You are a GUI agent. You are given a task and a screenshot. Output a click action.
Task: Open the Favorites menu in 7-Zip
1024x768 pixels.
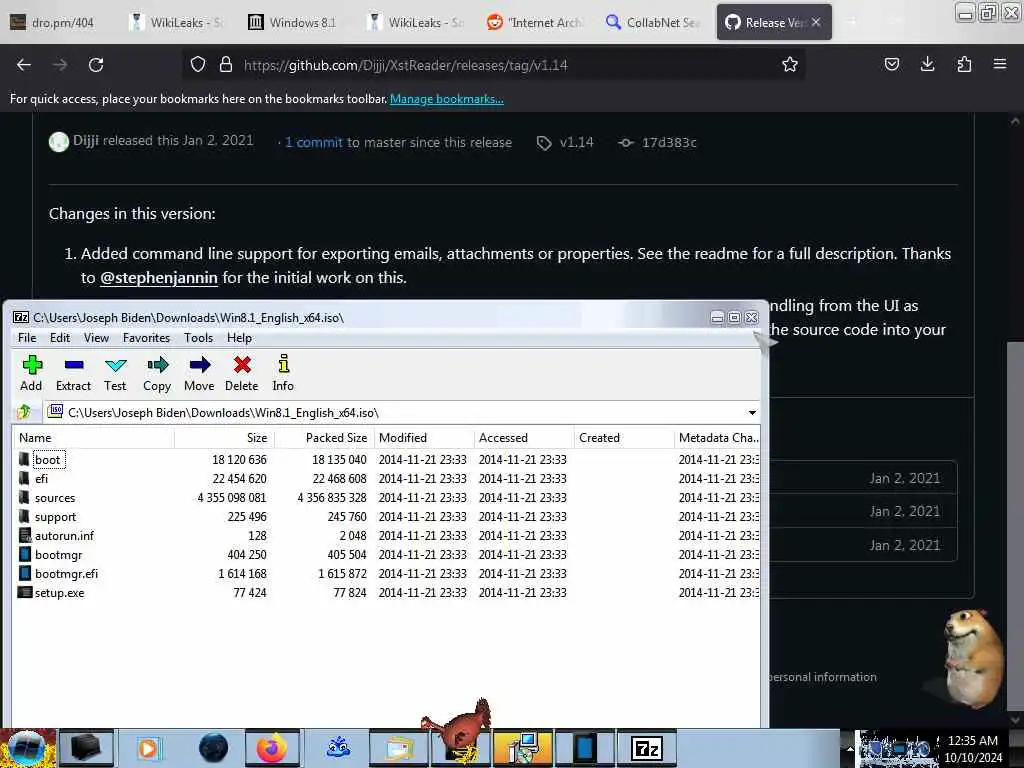point(146,338)
